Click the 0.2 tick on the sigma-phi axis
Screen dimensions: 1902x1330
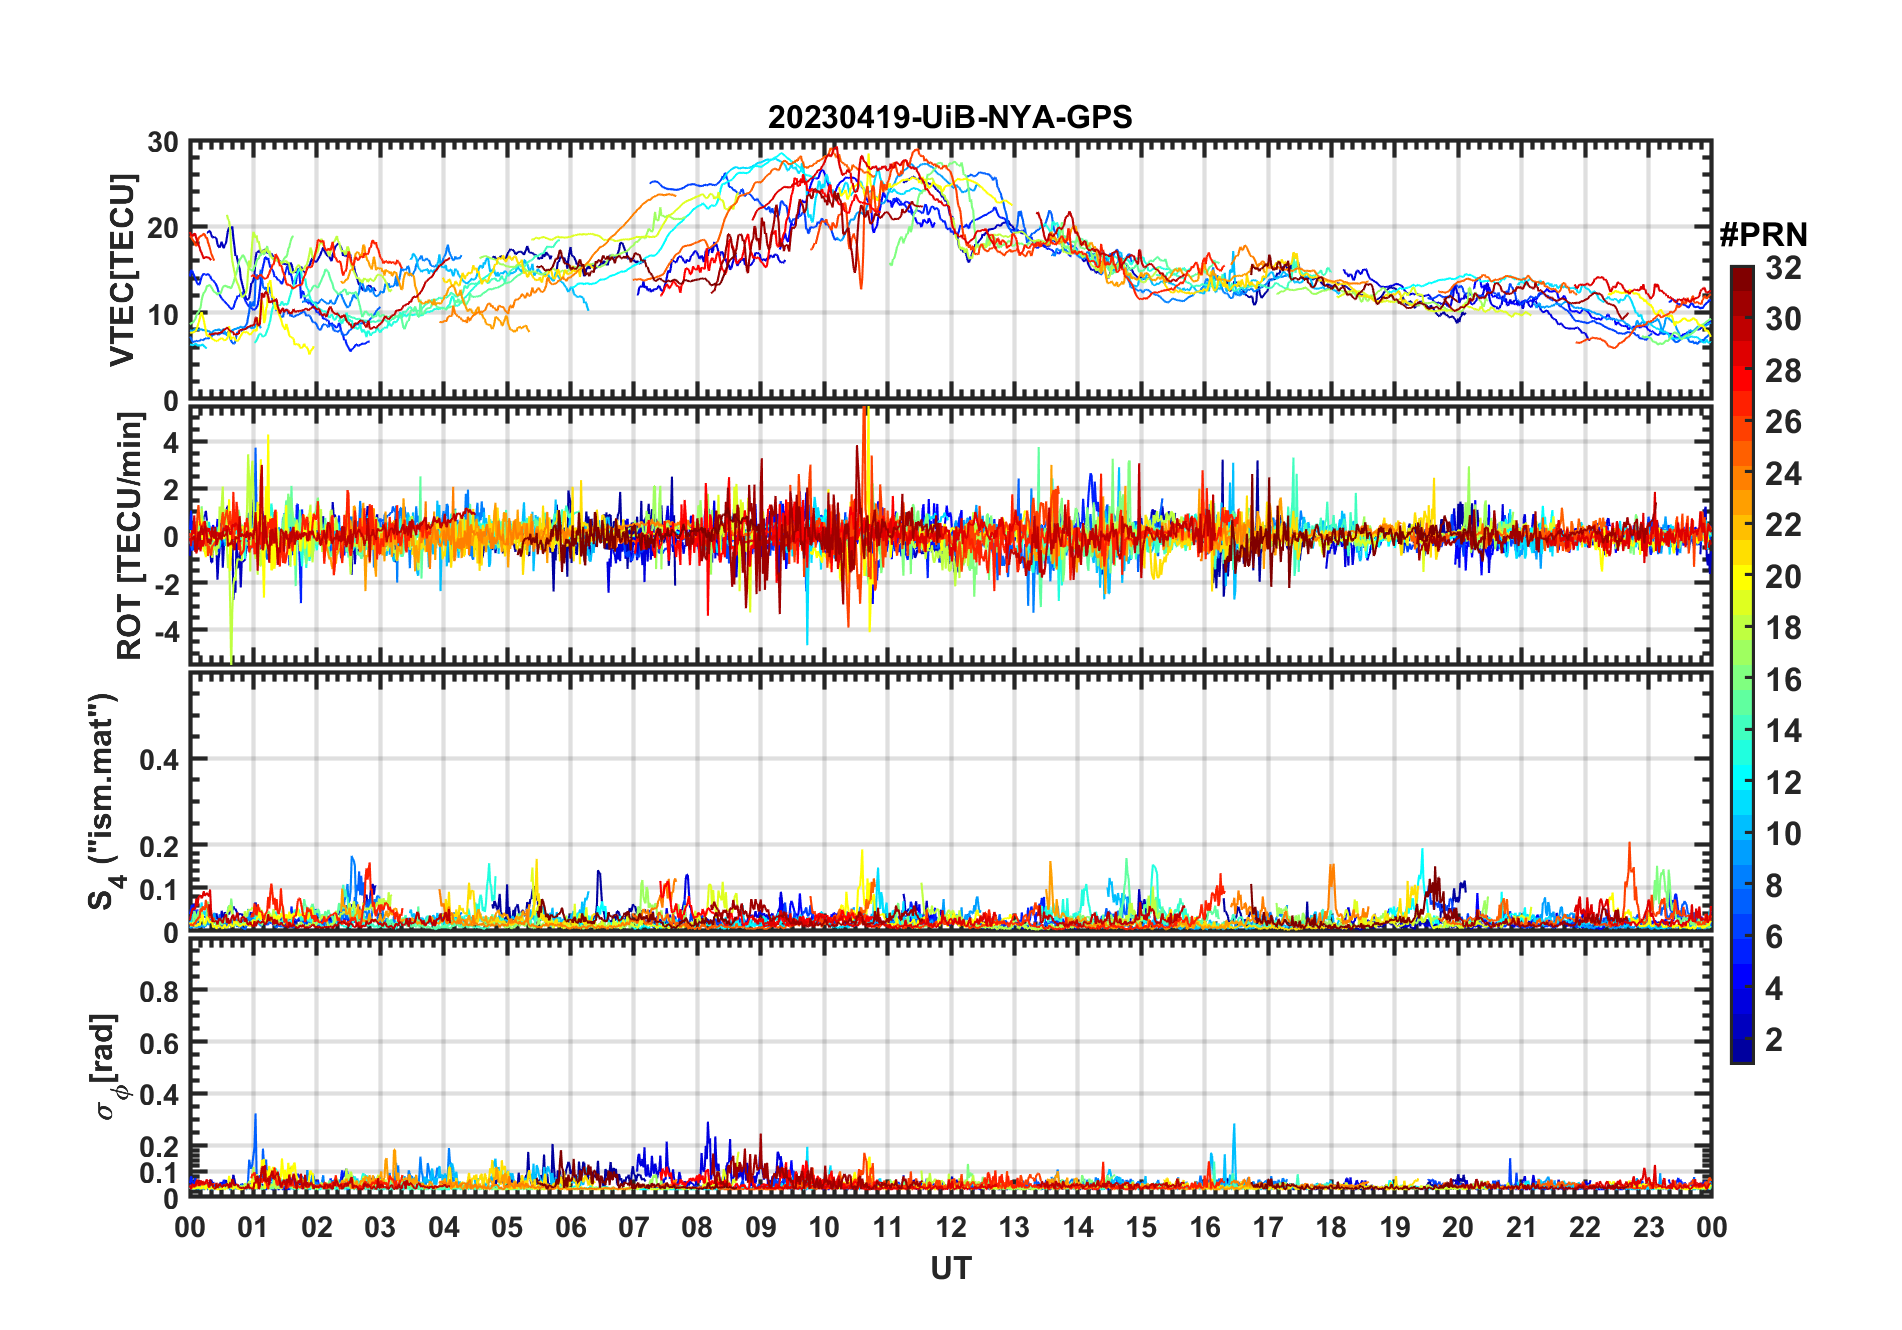159,1147
